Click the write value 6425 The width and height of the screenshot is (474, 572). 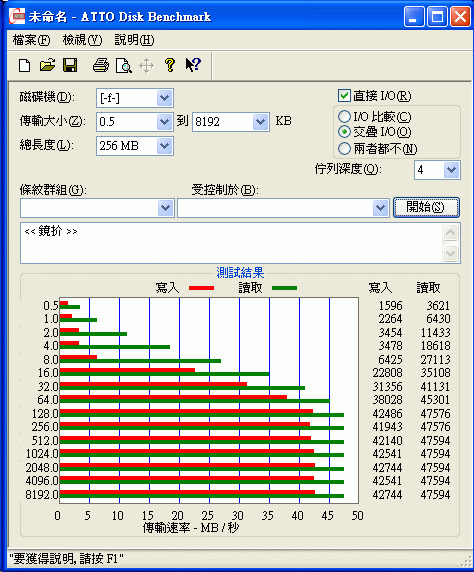(x=390, y=359)
